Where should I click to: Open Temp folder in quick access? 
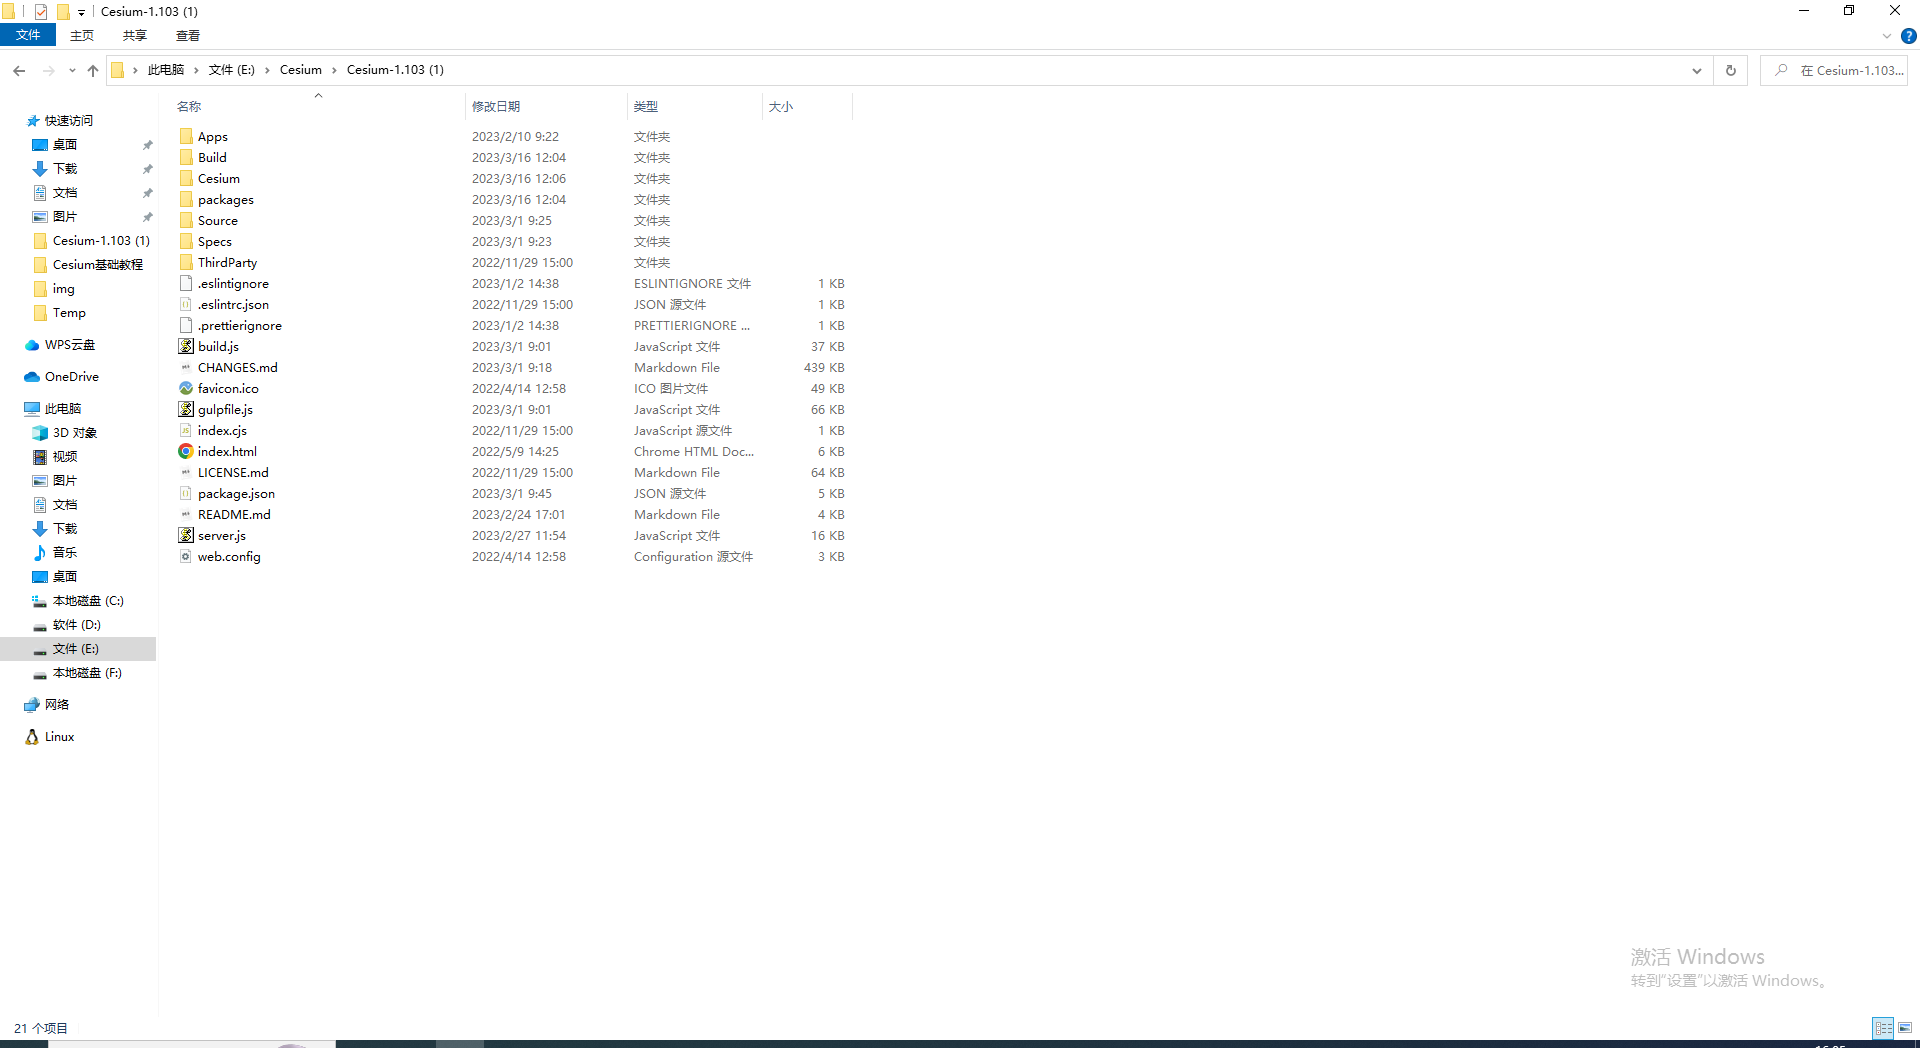coord(69,313)
